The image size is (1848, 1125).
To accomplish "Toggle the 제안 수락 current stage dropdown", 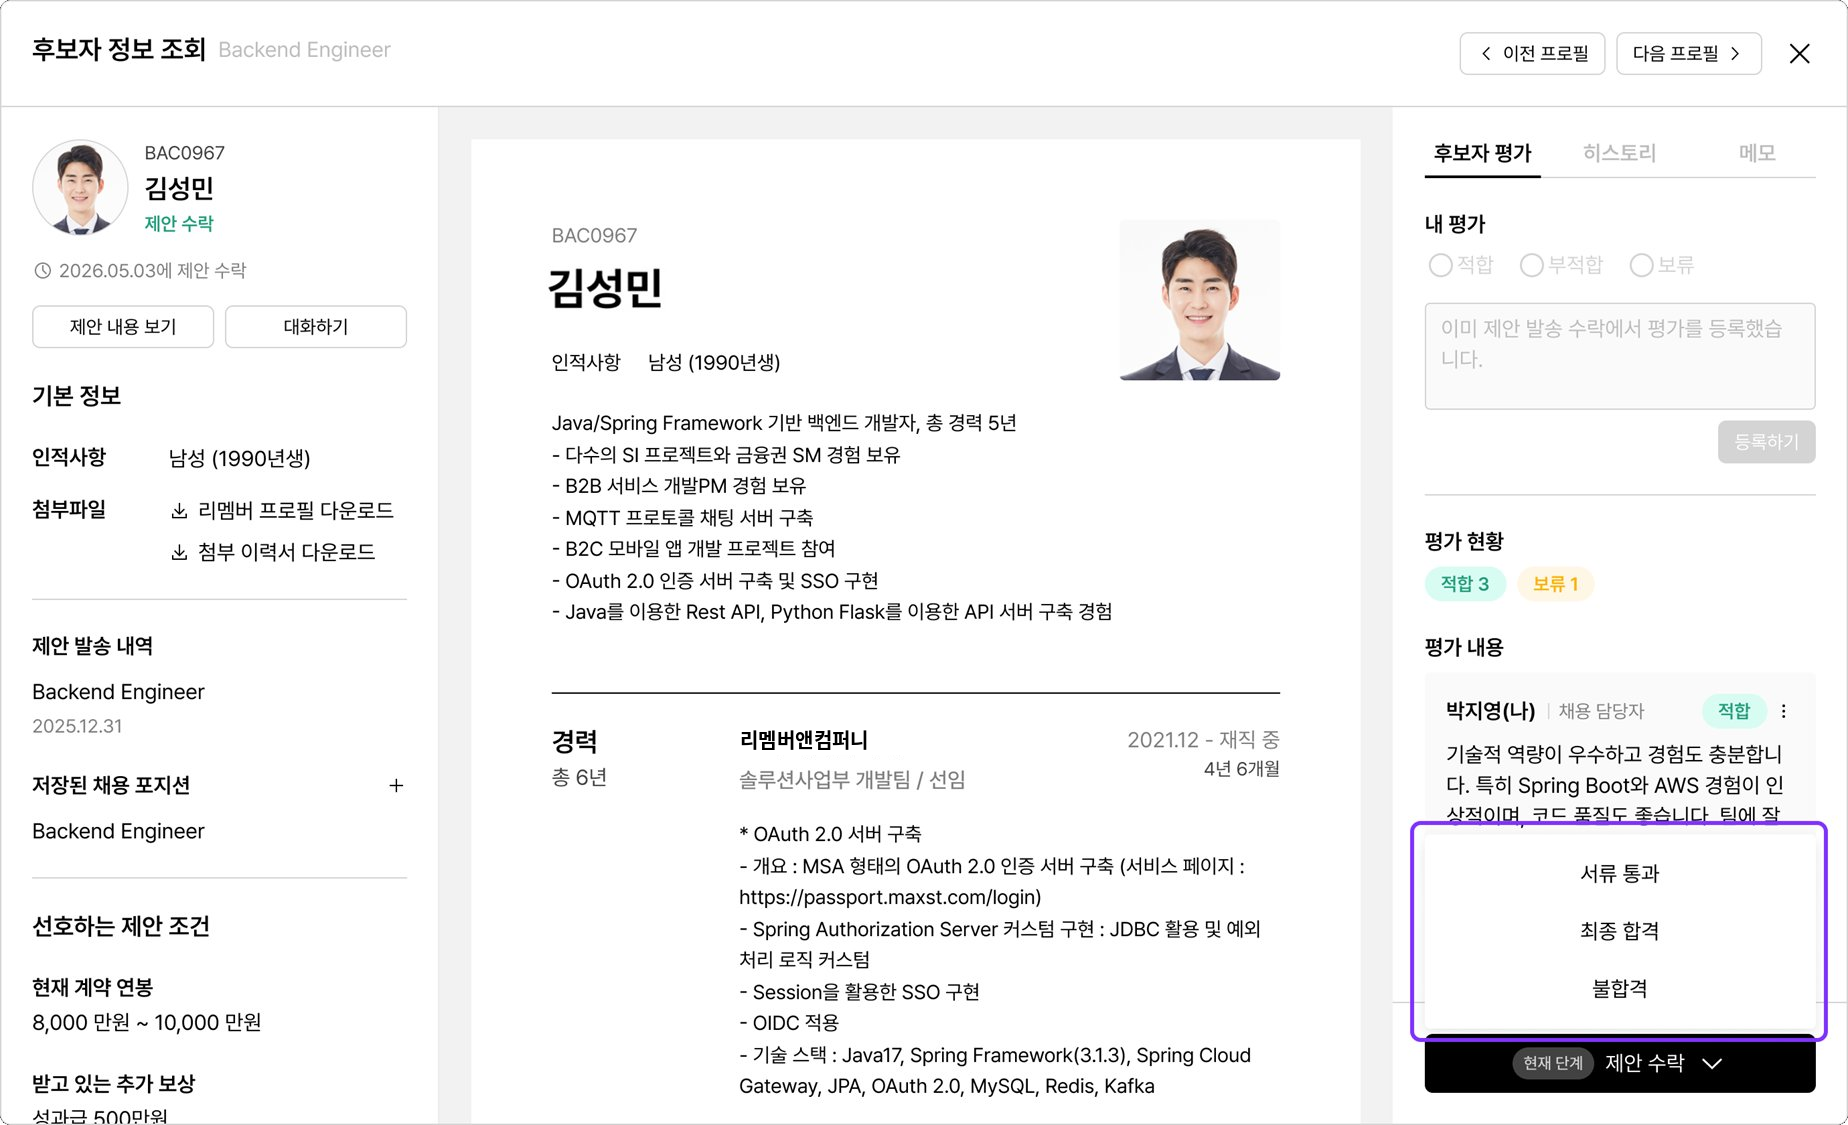I will (1620, 1063).
